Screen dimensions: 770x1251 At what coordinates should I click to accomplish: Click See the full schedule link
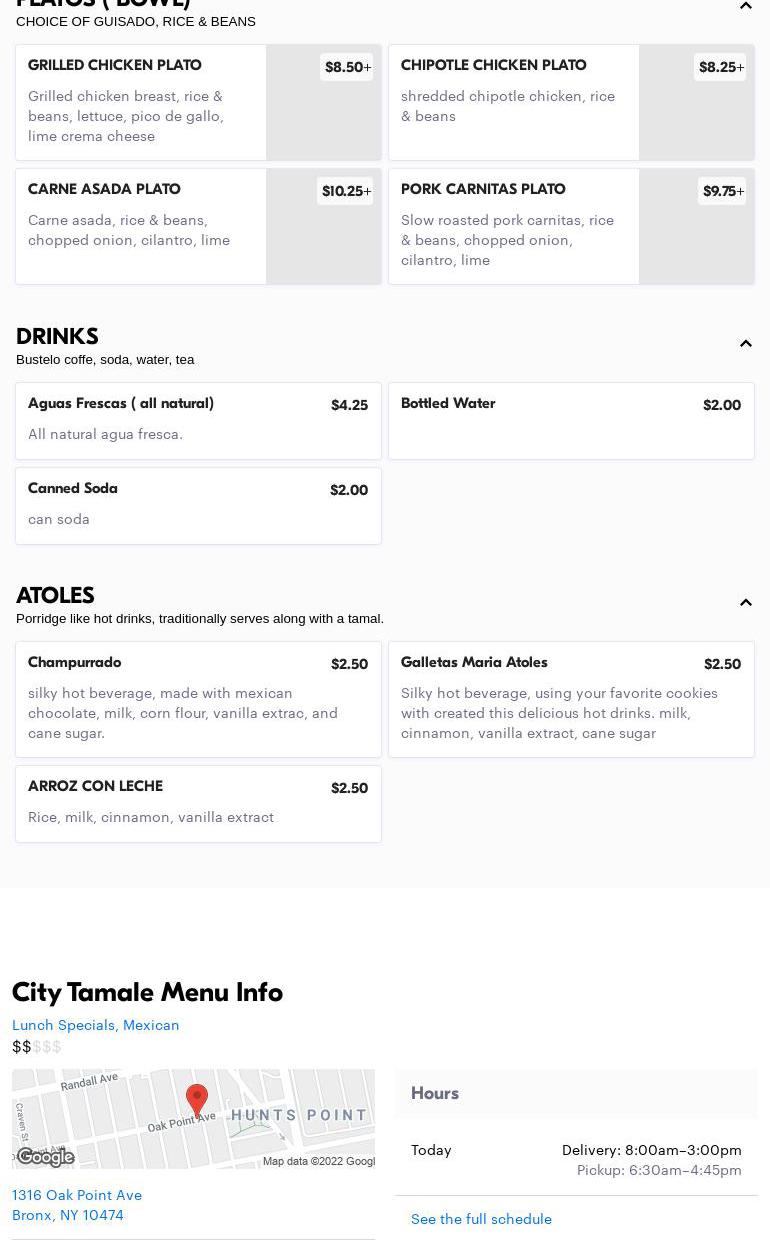pos(481,1219)
